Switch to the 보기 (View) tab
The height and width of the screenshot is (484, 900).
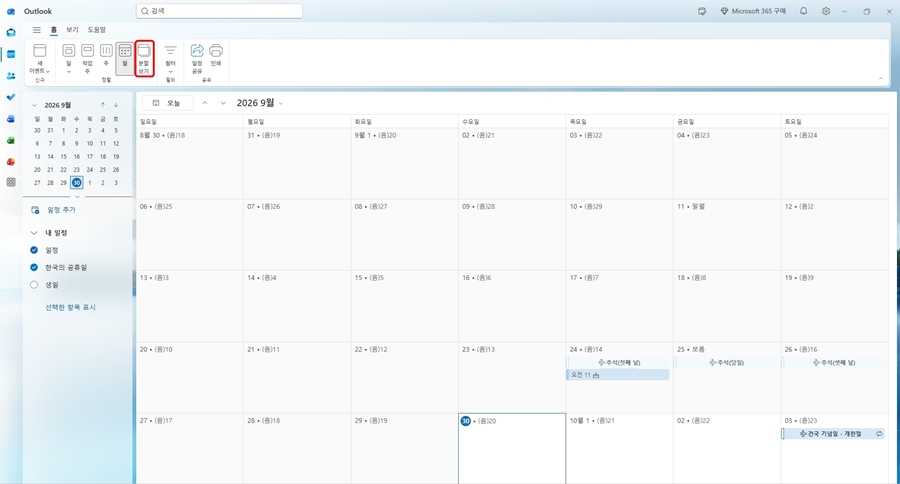click(x=72, y=30)
